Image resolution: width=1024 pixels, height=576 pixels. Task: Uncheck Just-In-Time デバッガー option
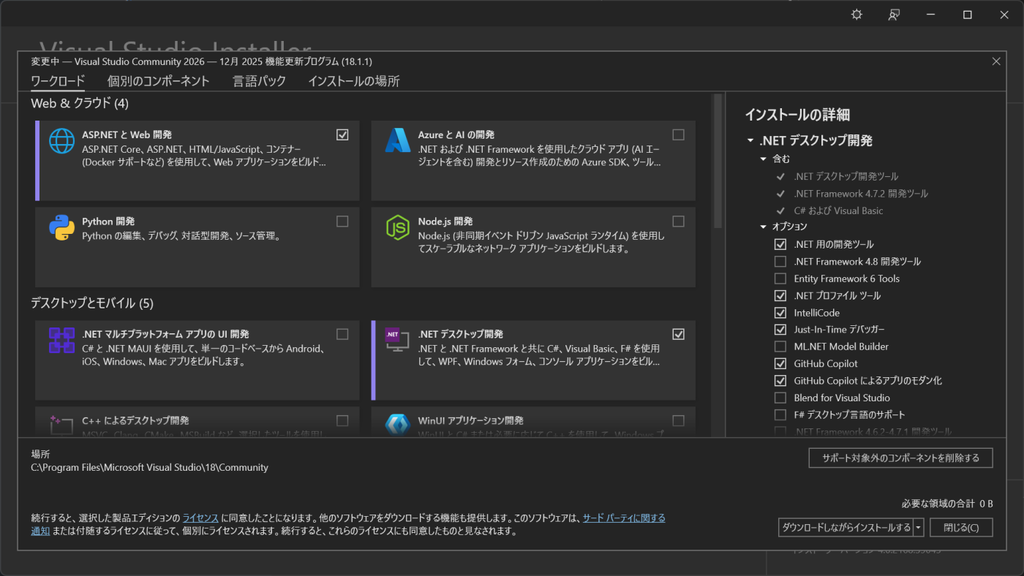[780, 329]
